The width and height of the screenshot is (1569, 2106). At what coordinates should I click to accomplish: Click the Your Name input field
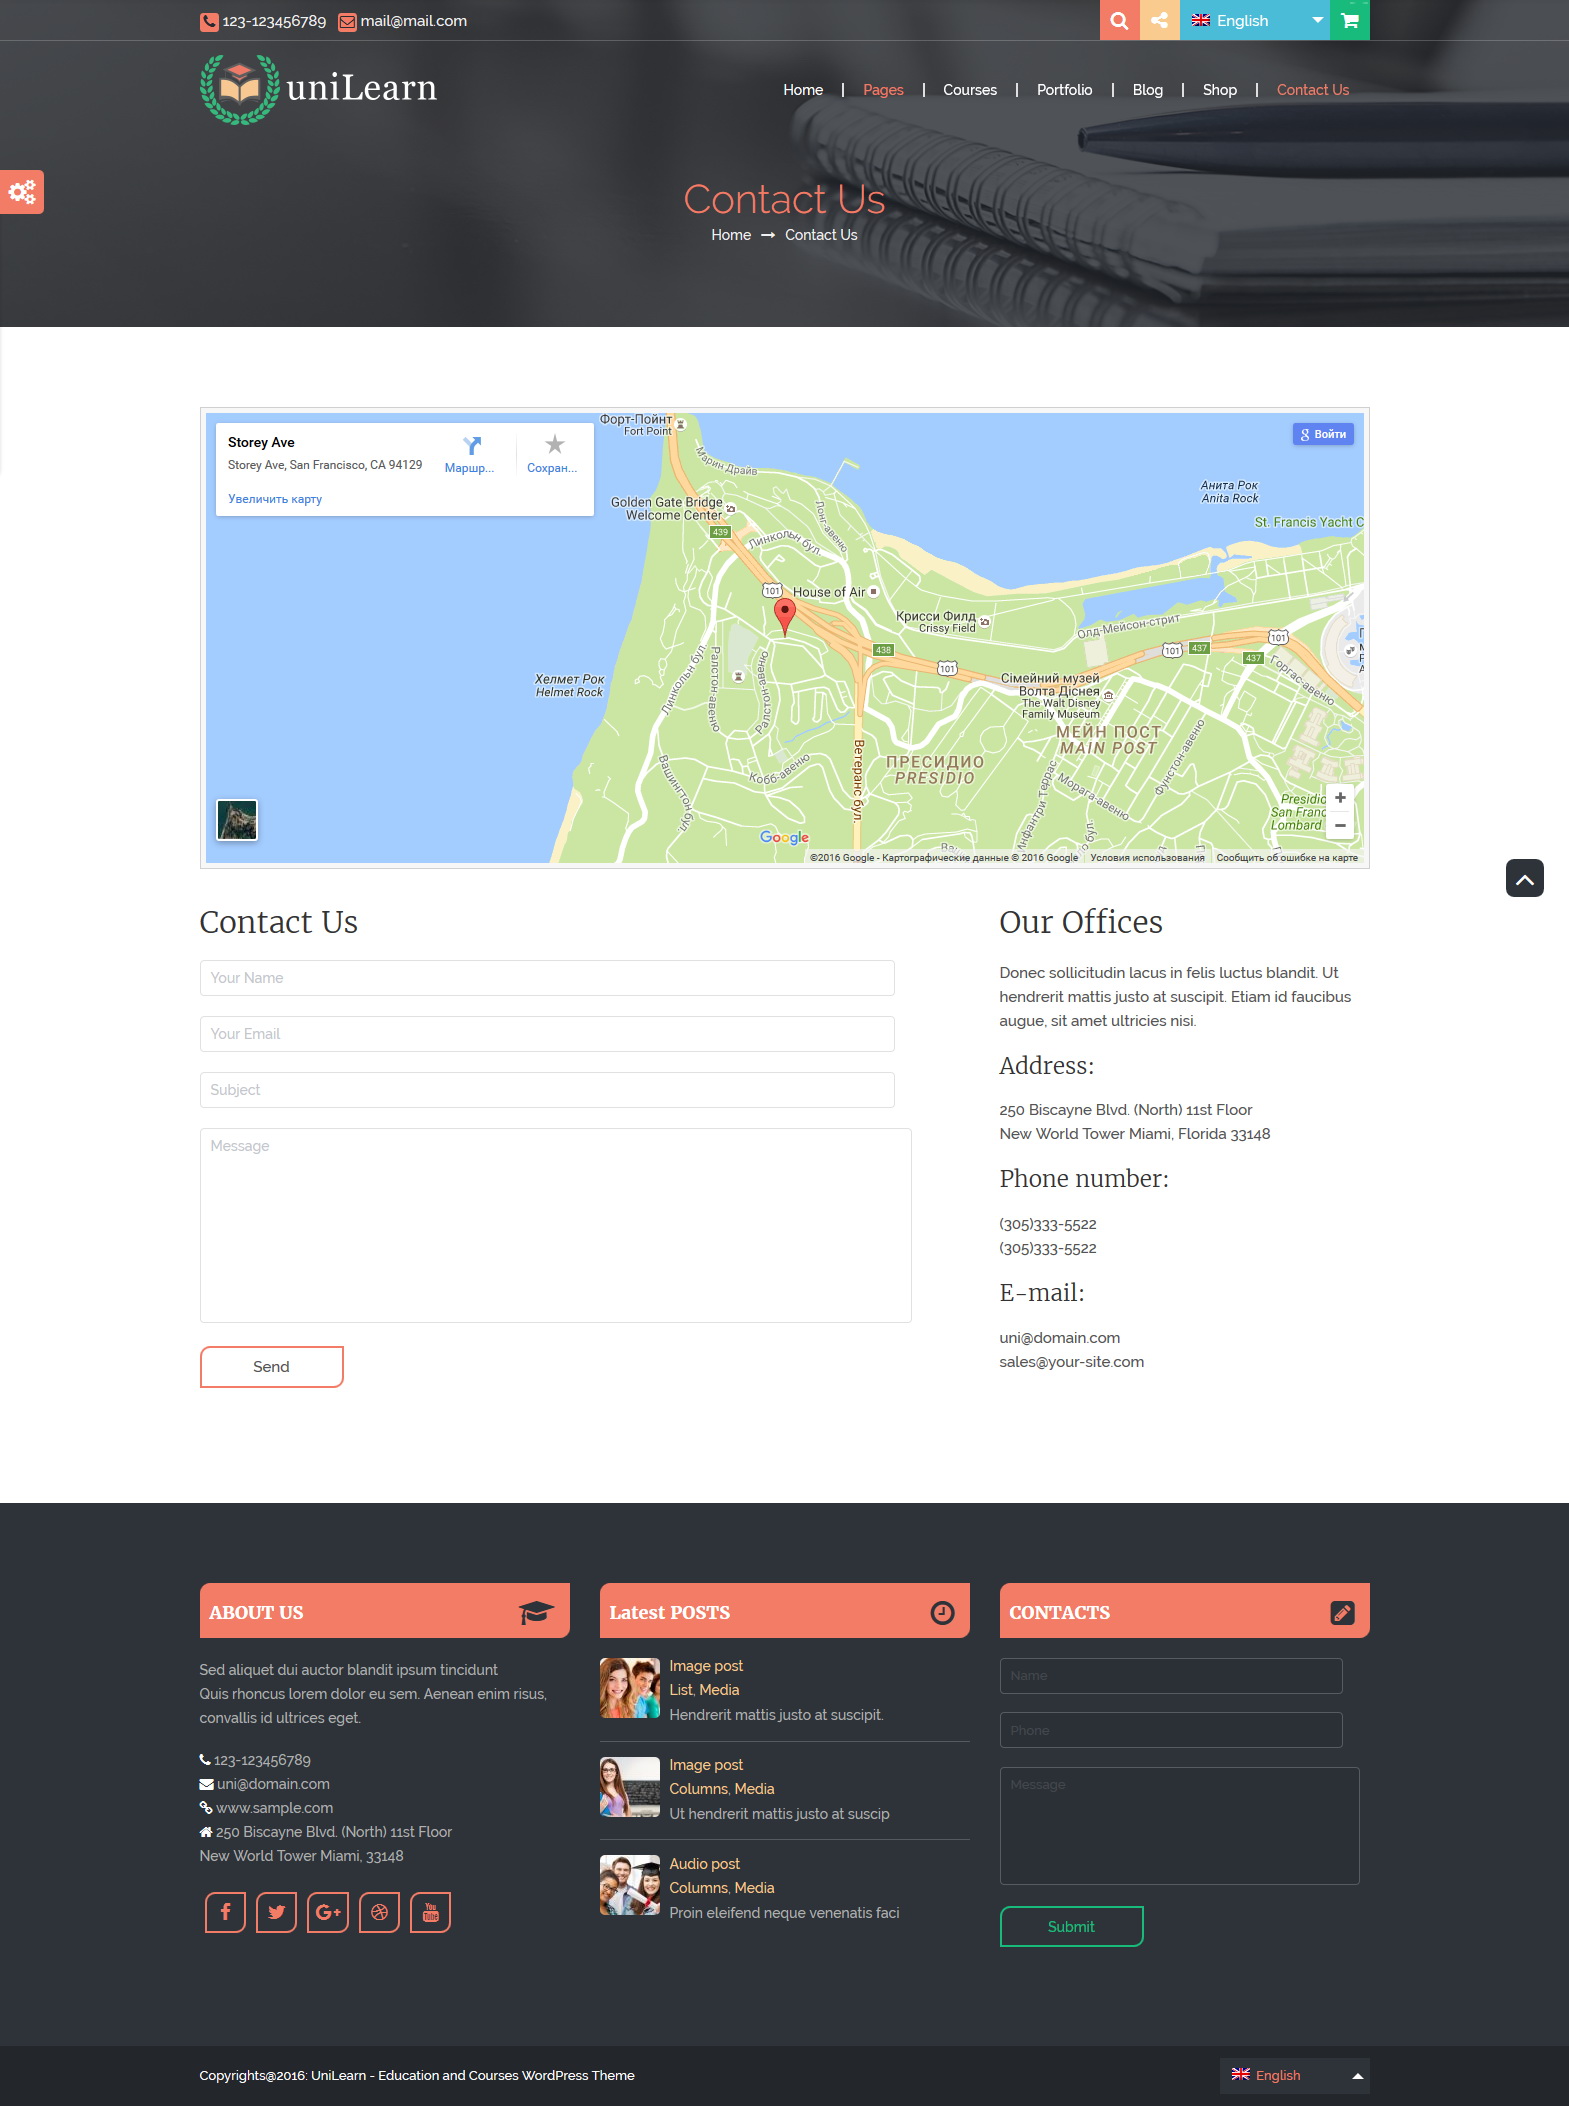click(547, 977)
